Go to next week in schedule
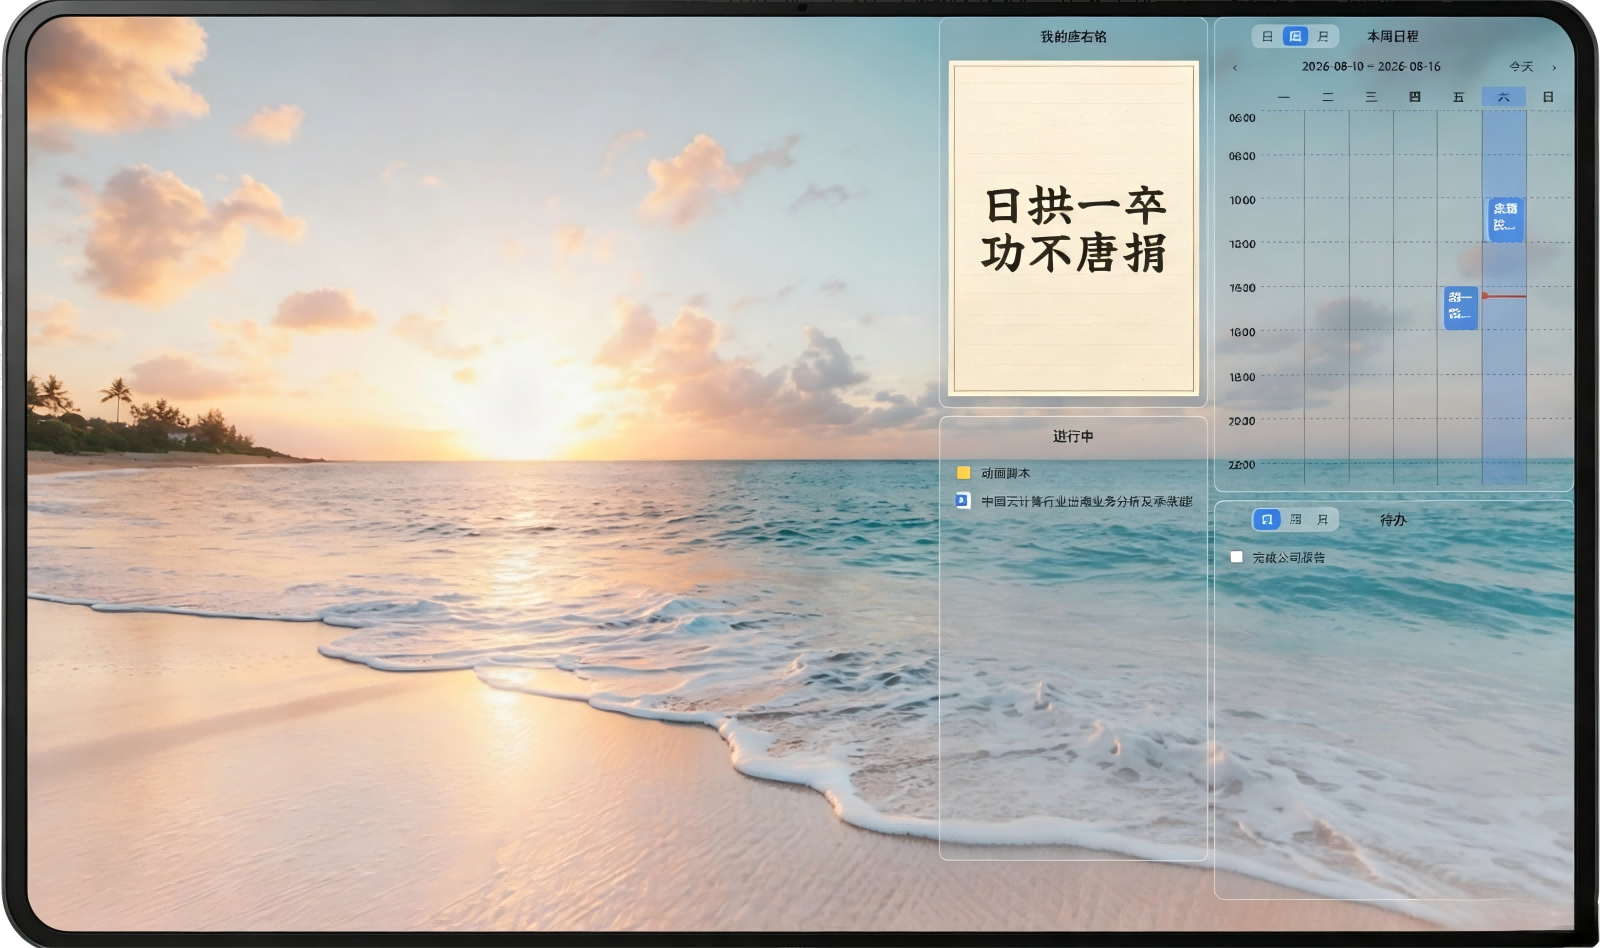Screen dimensions: 1600x948 1554,68
